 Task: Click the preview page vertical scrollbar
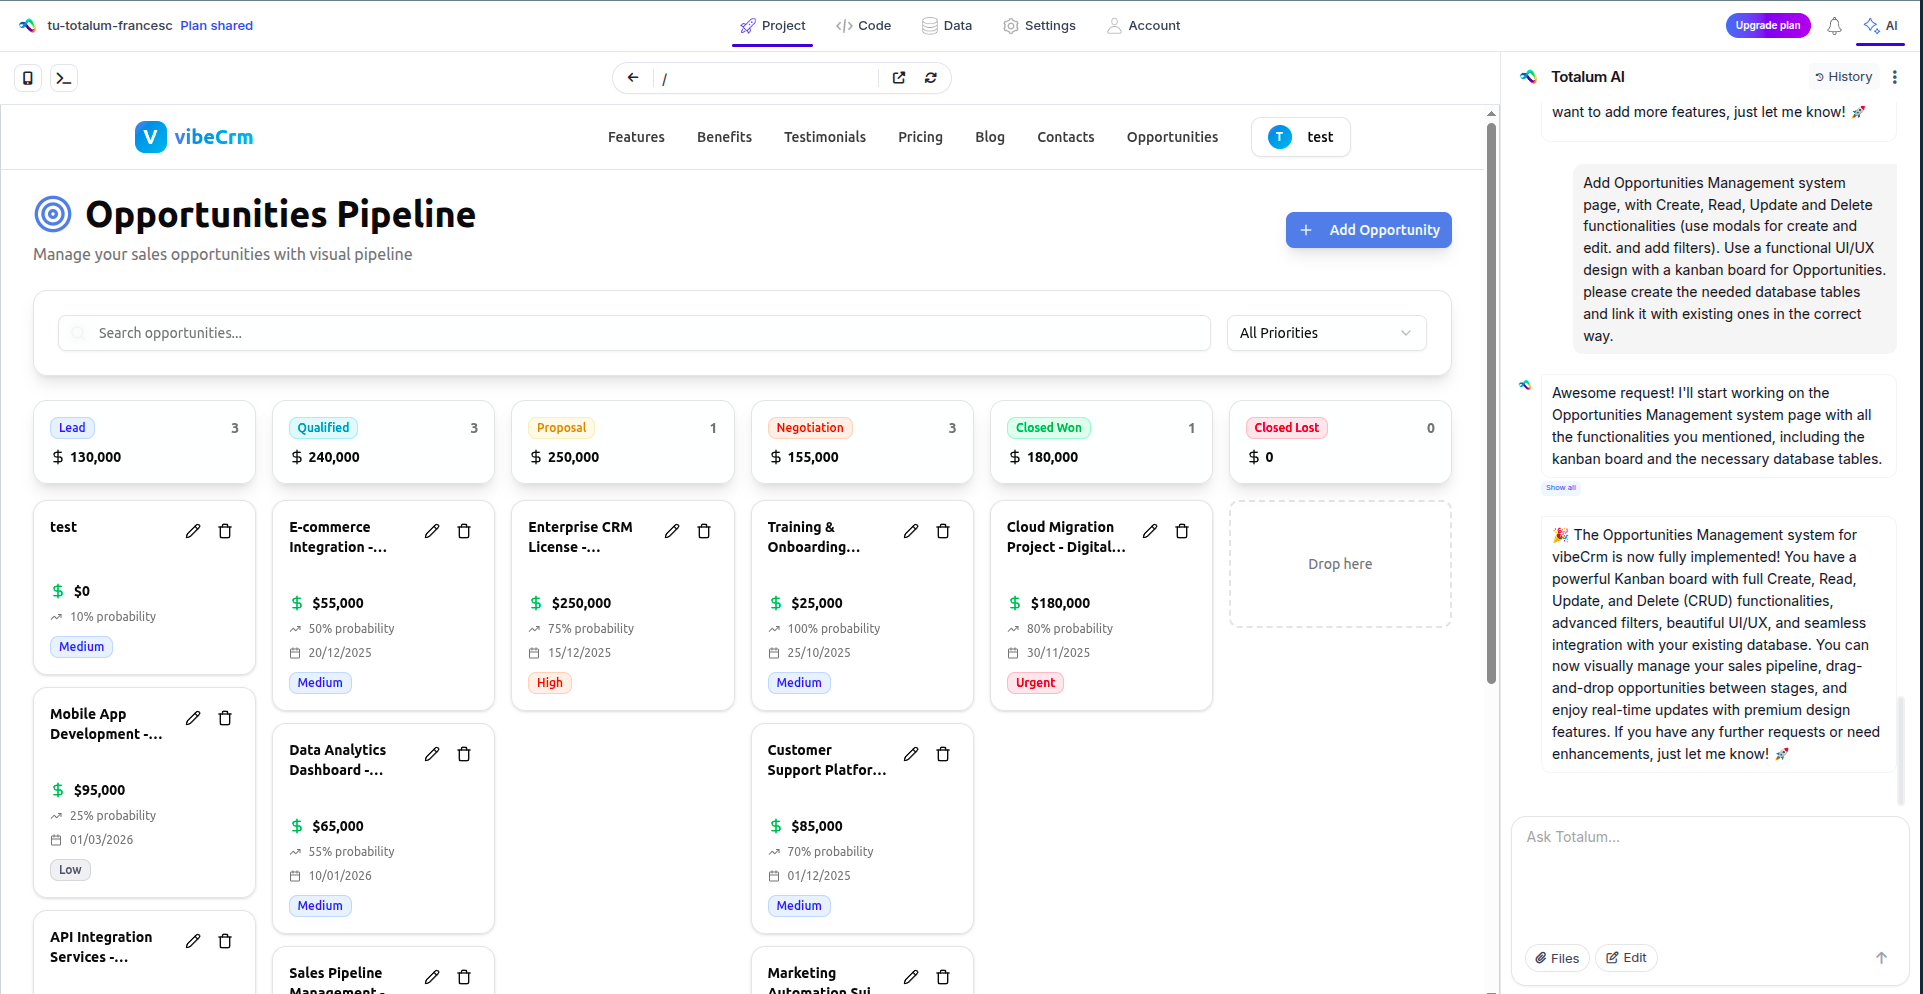[1491, 400]
